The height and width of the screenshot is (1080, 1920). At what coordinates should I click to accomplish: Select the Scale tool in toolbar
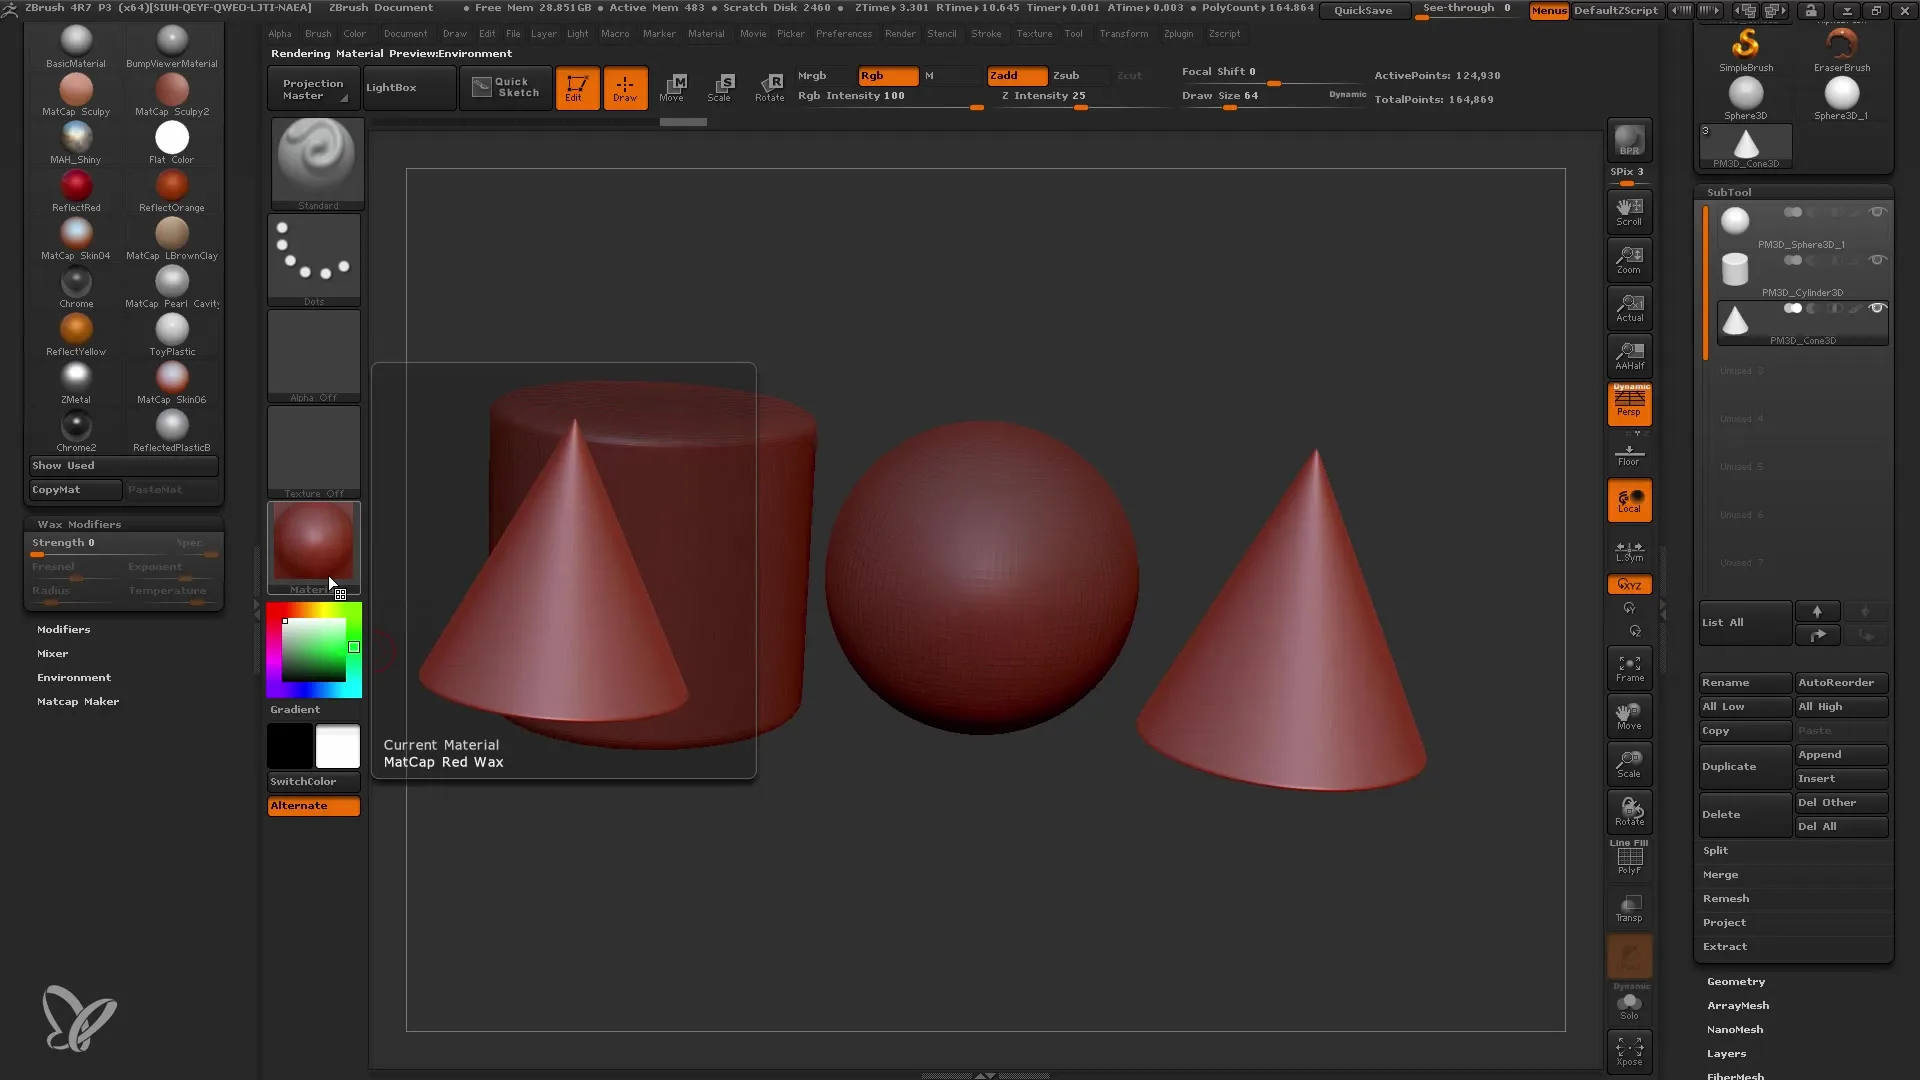click(723, 86)
